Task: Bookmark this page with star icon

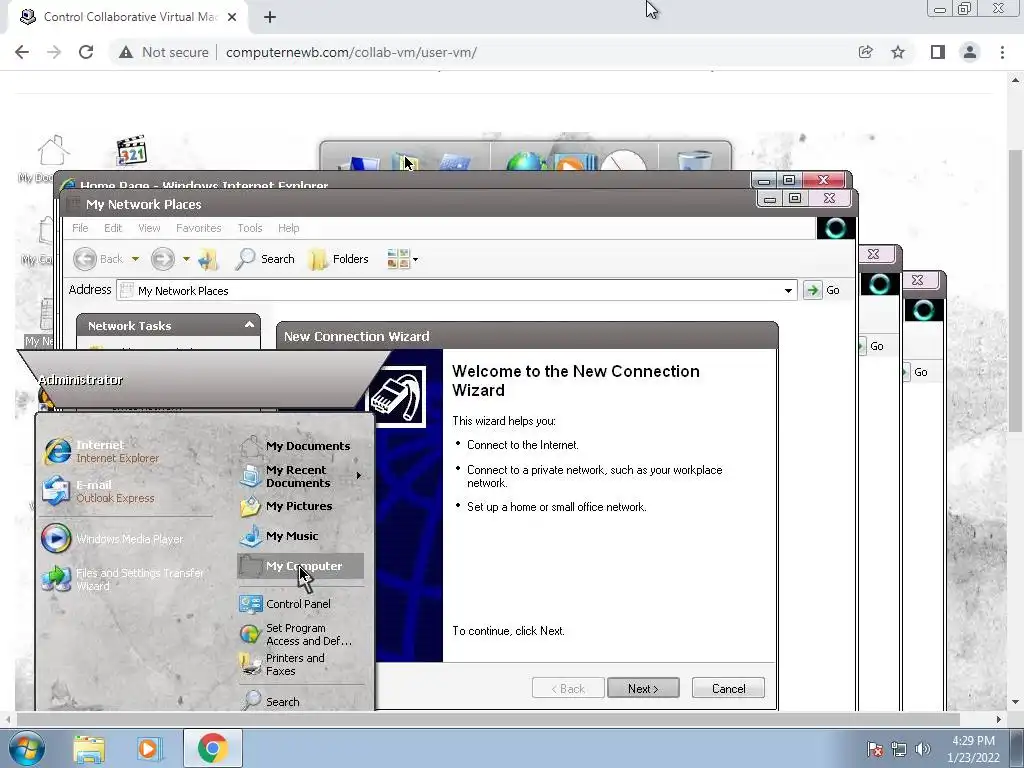Action: (898, 52)
